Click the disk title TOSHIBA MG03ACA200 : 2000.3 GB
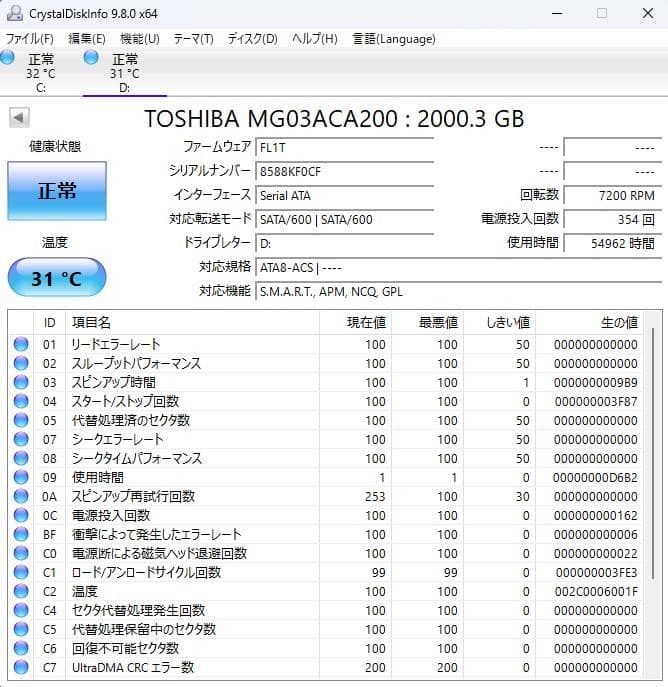This screenshot has height=687, width=668. point(334,118)
